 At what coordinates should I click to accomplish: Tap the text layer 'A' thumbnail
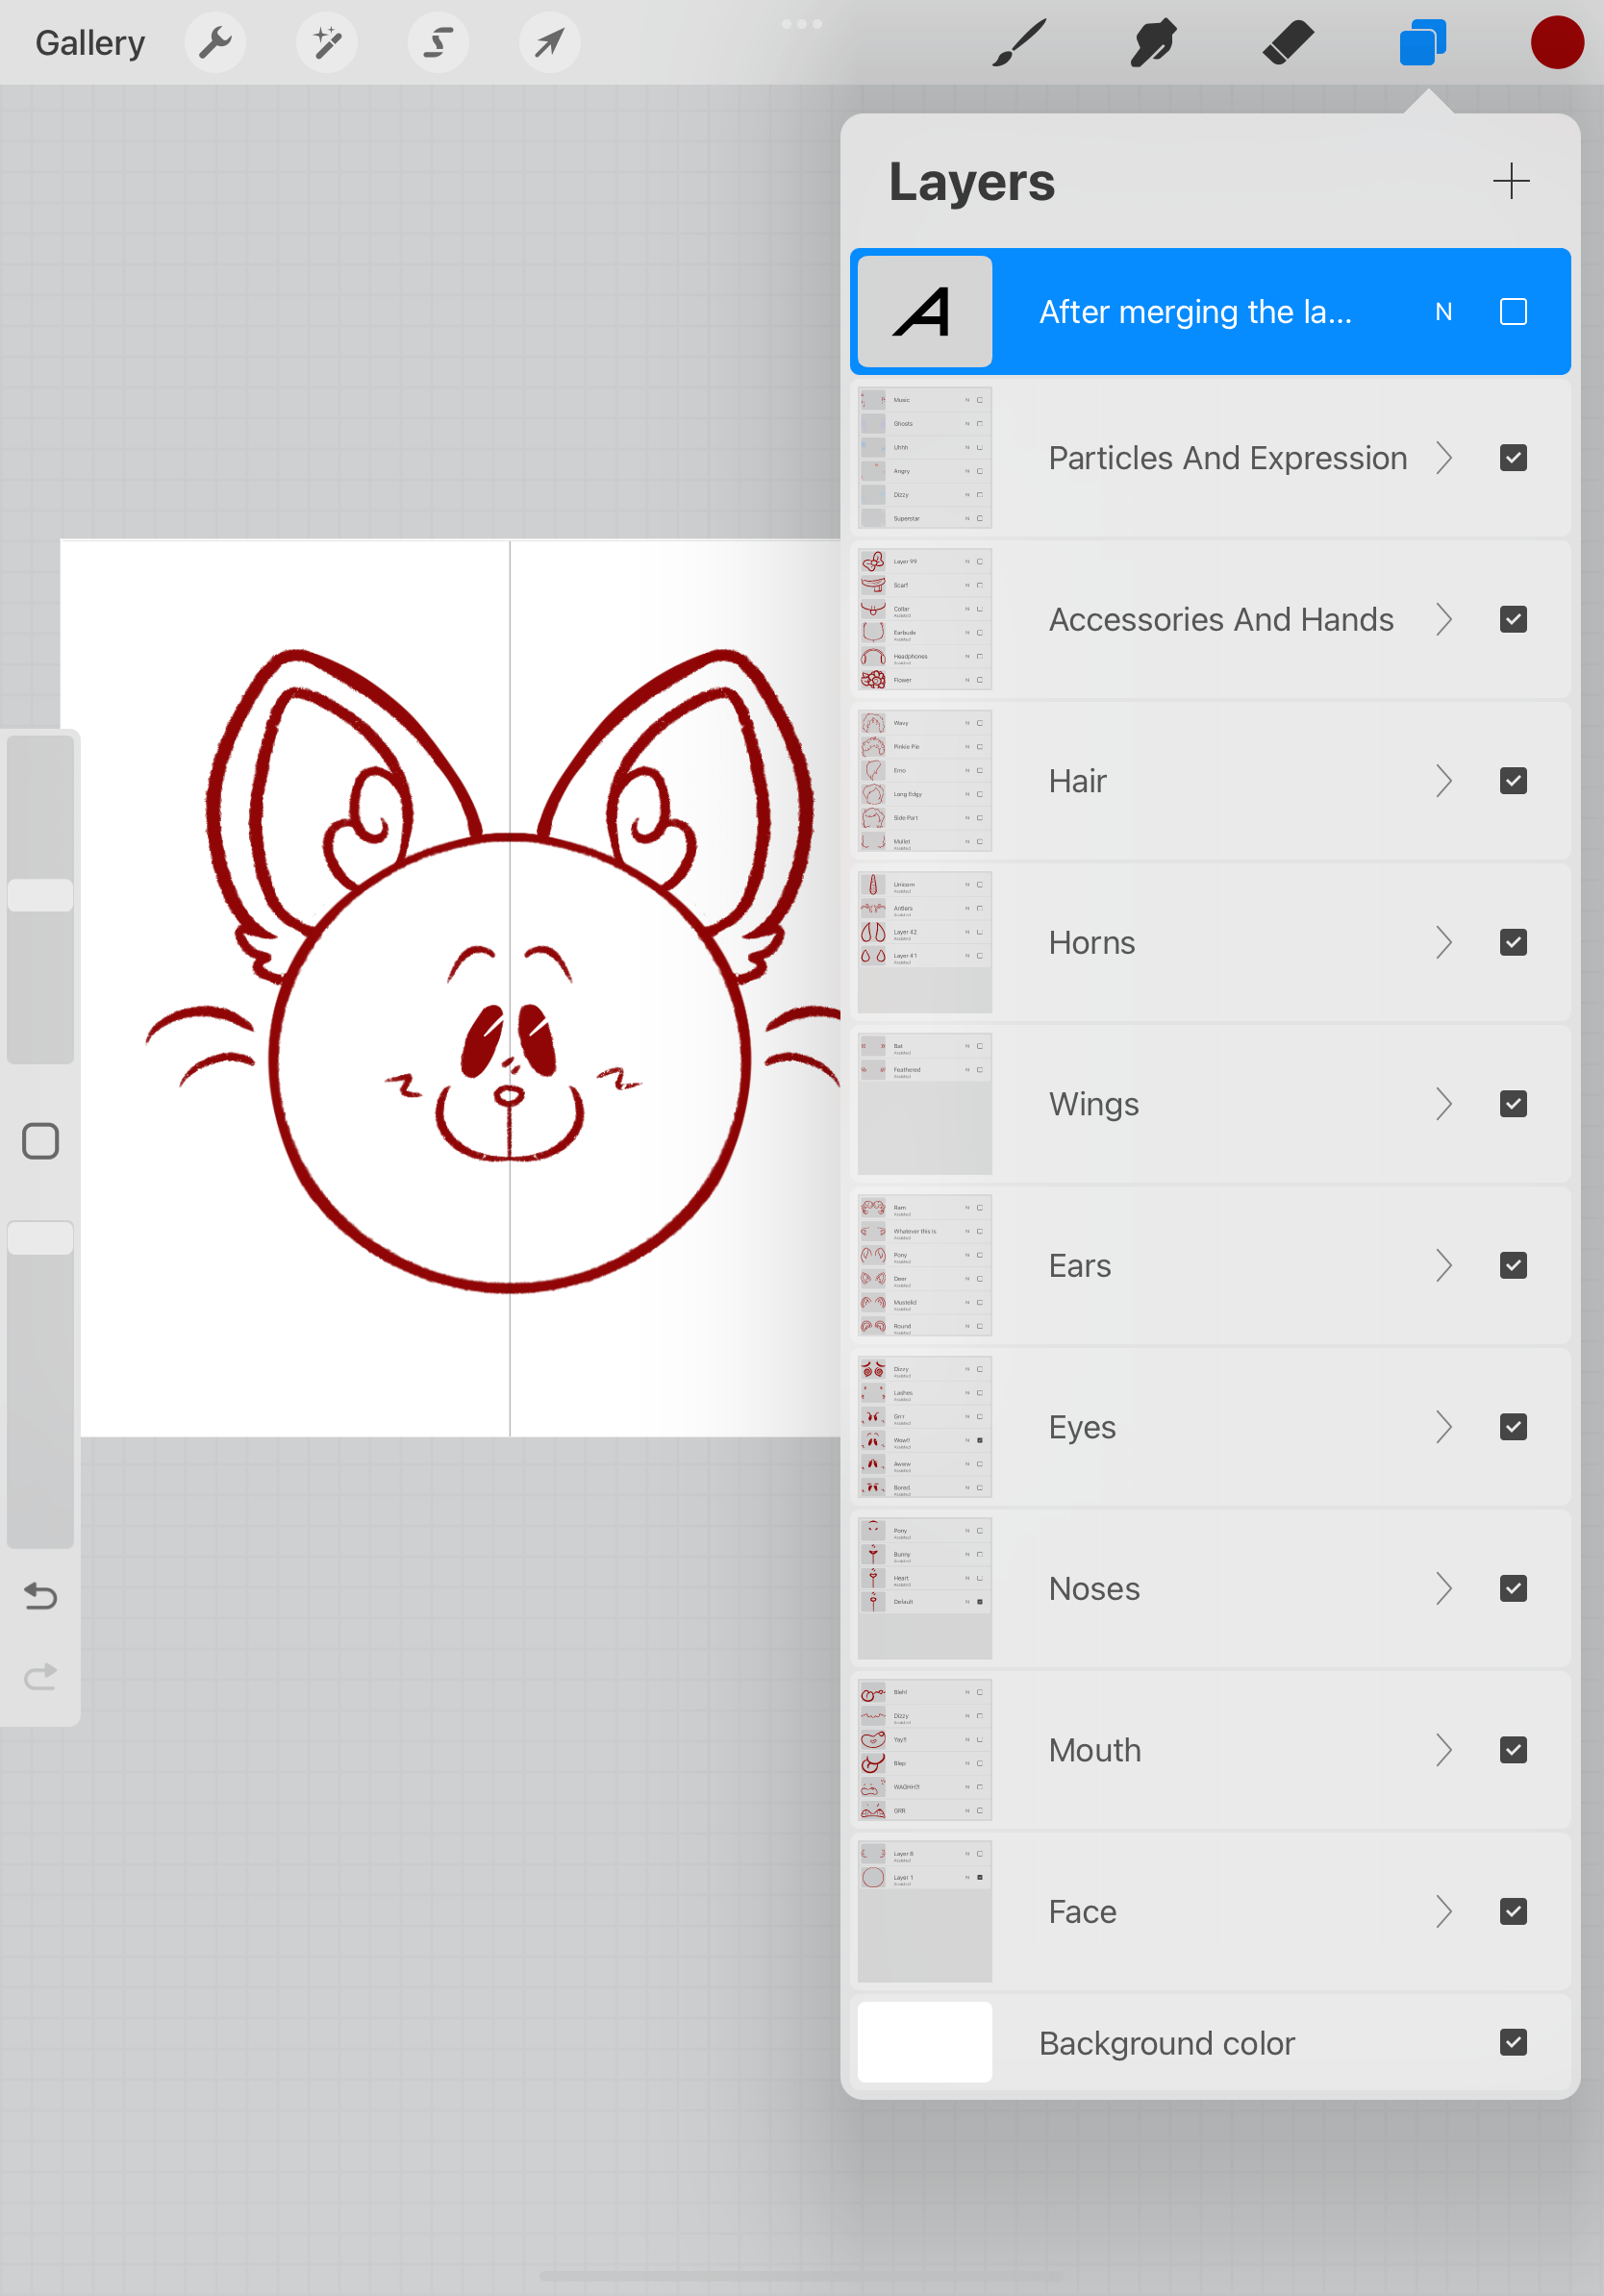tap(924, 312)
